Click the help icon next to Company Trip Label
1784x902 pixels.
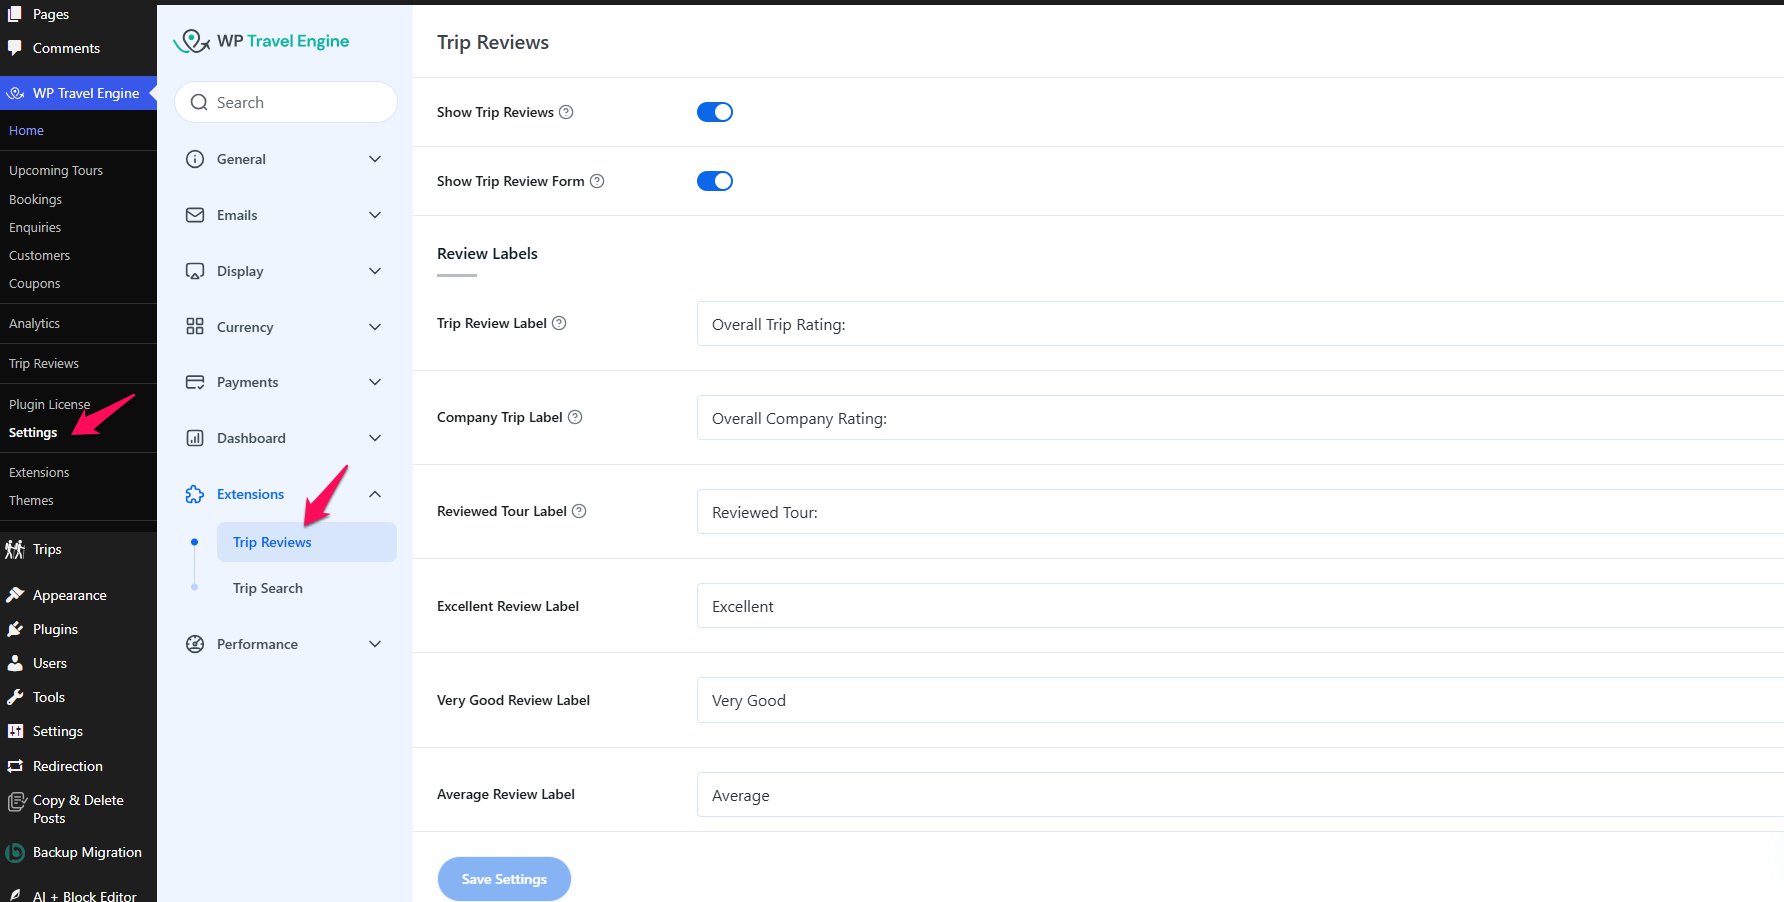[x=575, y=417]
